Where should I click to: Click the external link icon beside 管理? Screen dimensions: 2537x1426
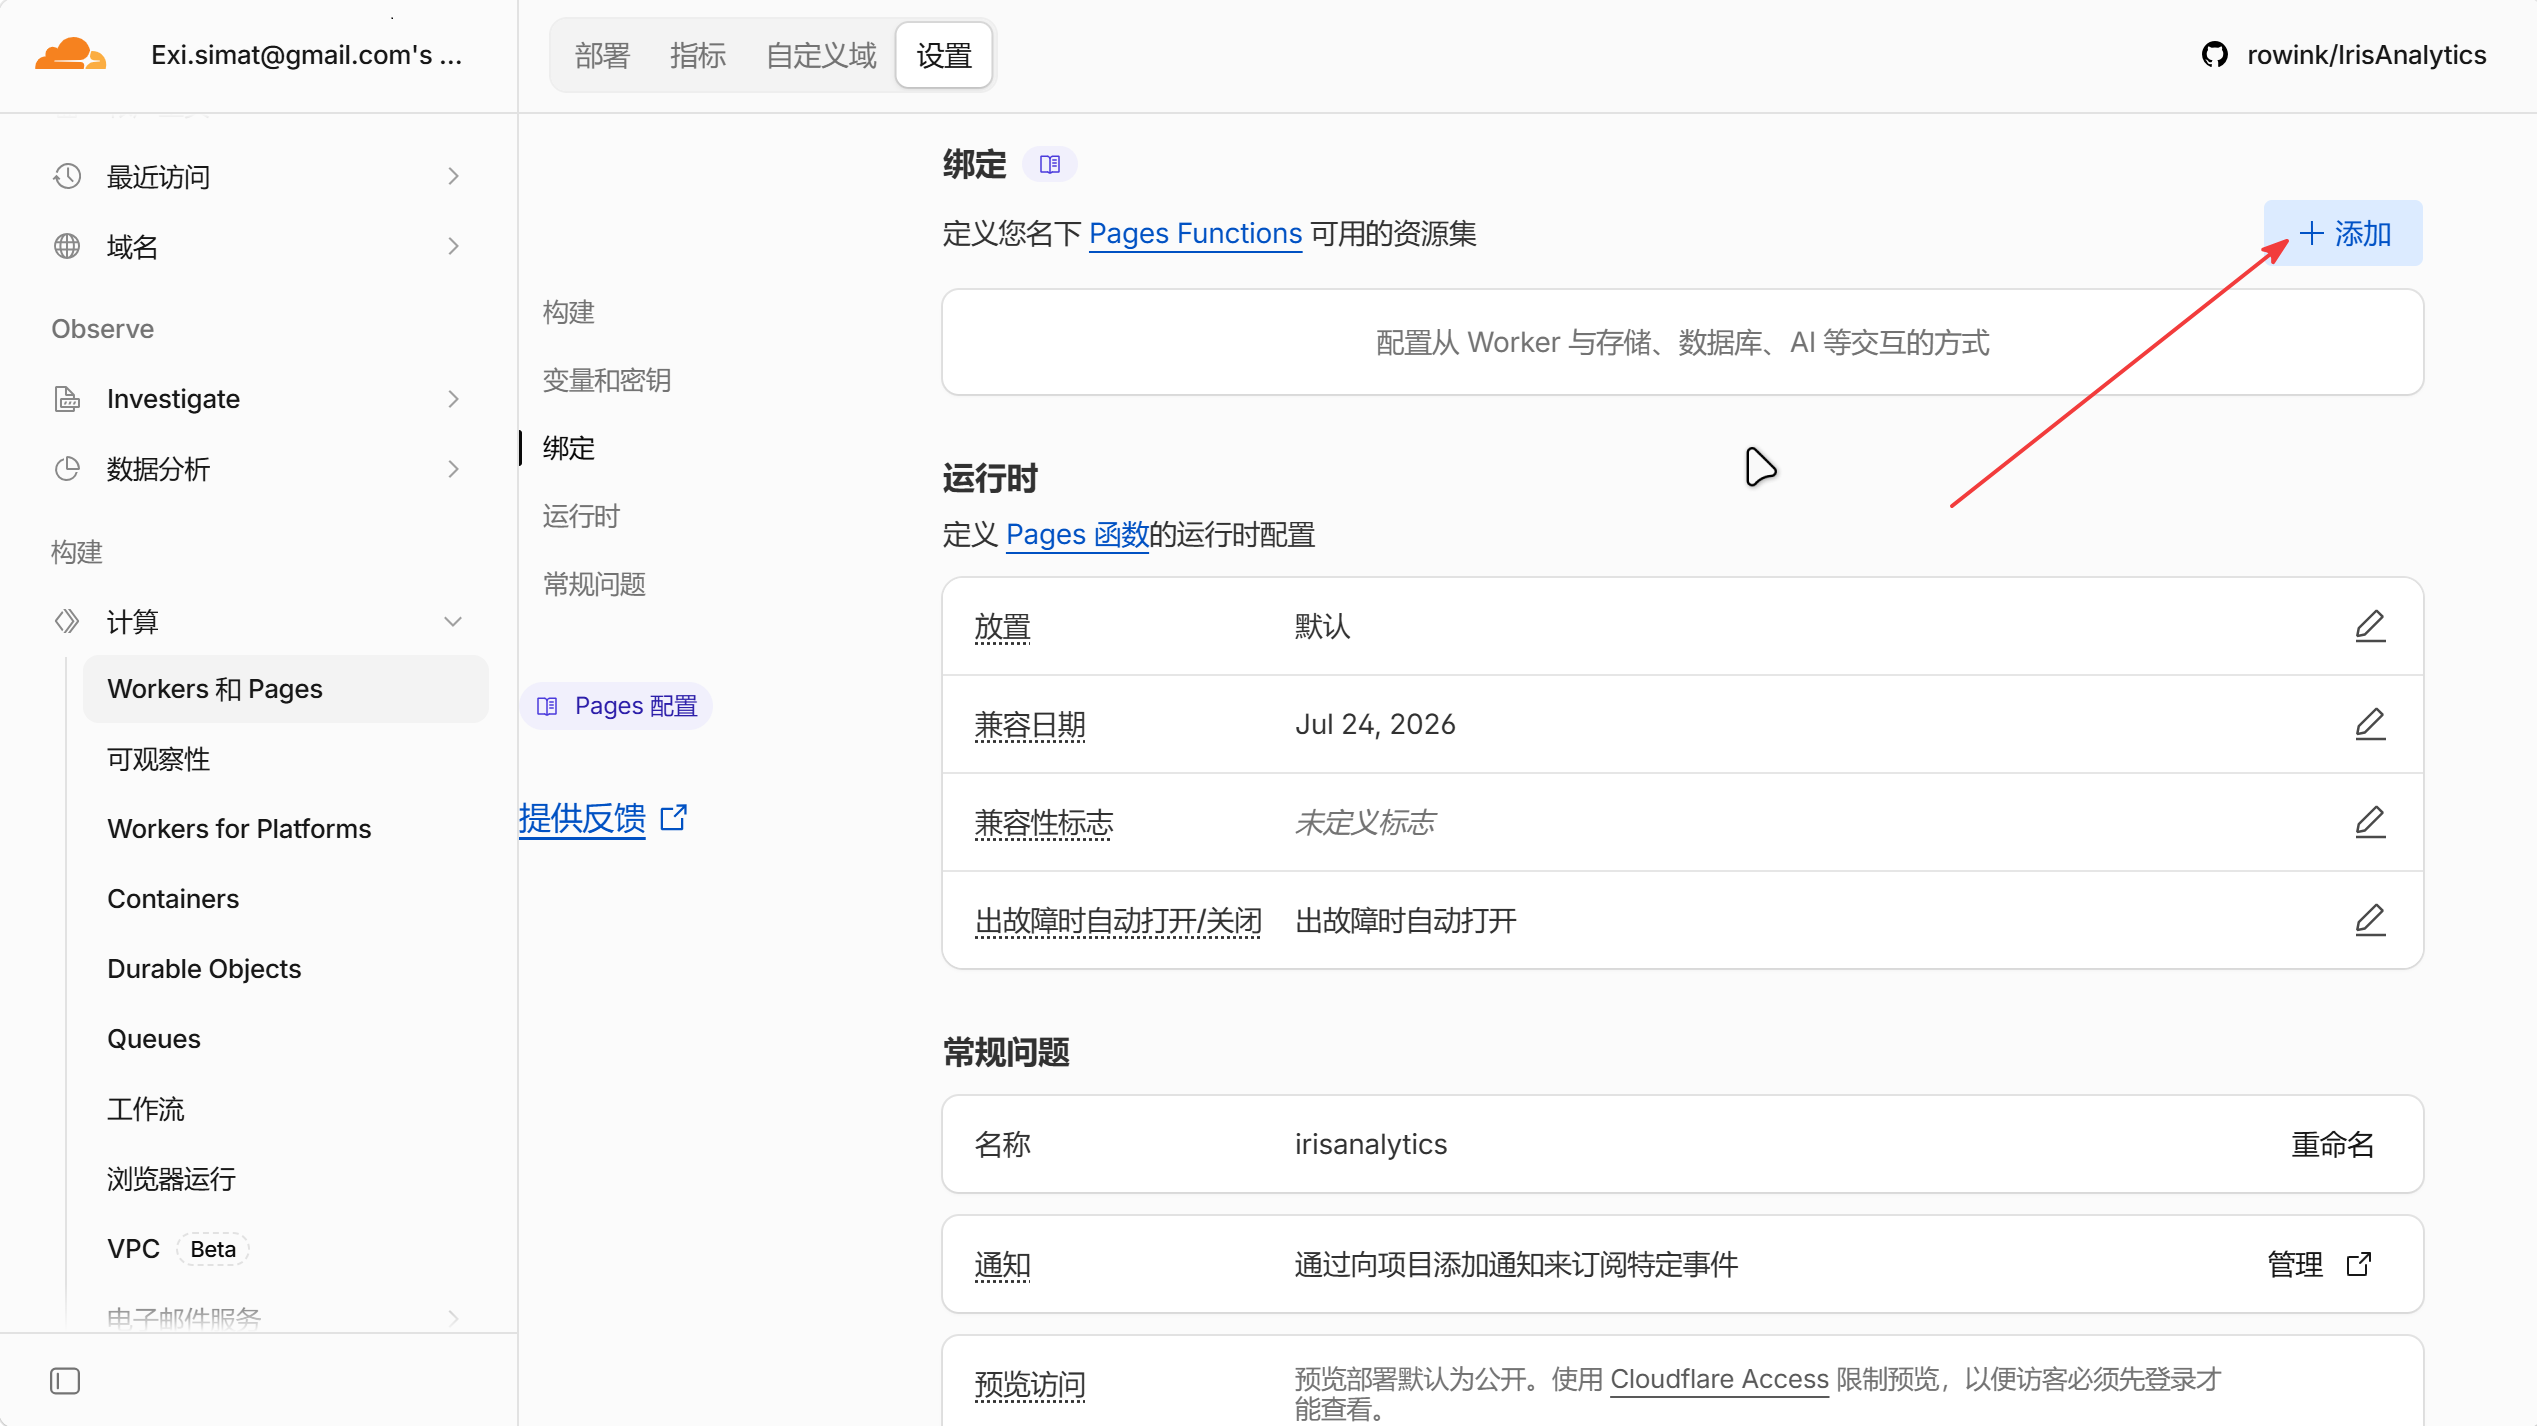tap(2359, 1264)
